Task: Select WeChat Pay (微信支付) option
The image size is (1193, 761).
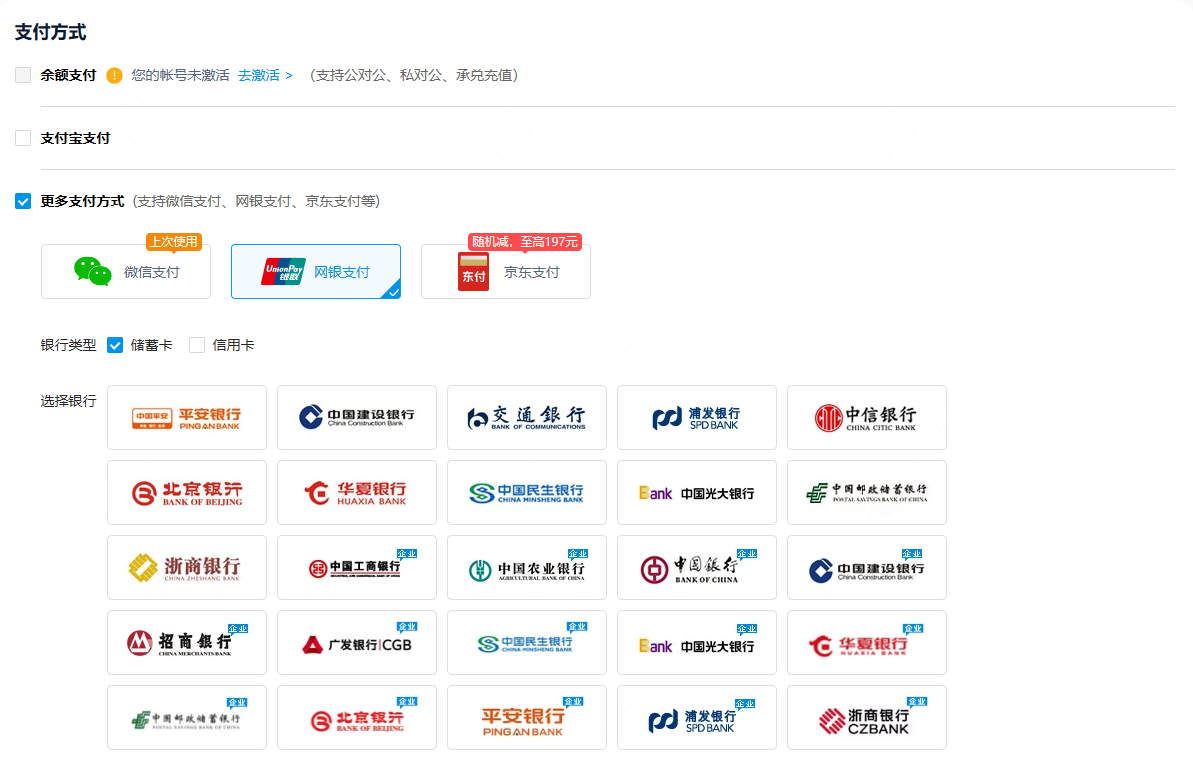Action: pos(126,272)
